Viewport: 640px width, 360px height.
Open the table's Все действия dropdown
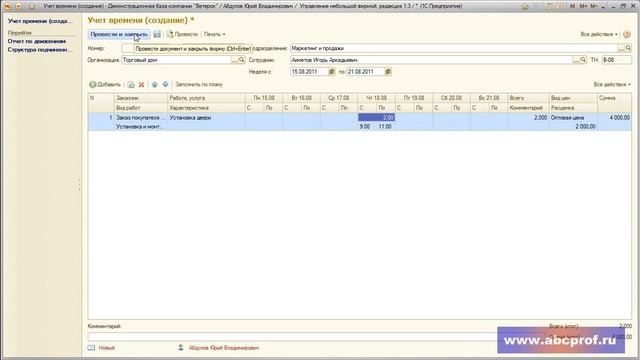pyautogui.click(x=612, y=84)
